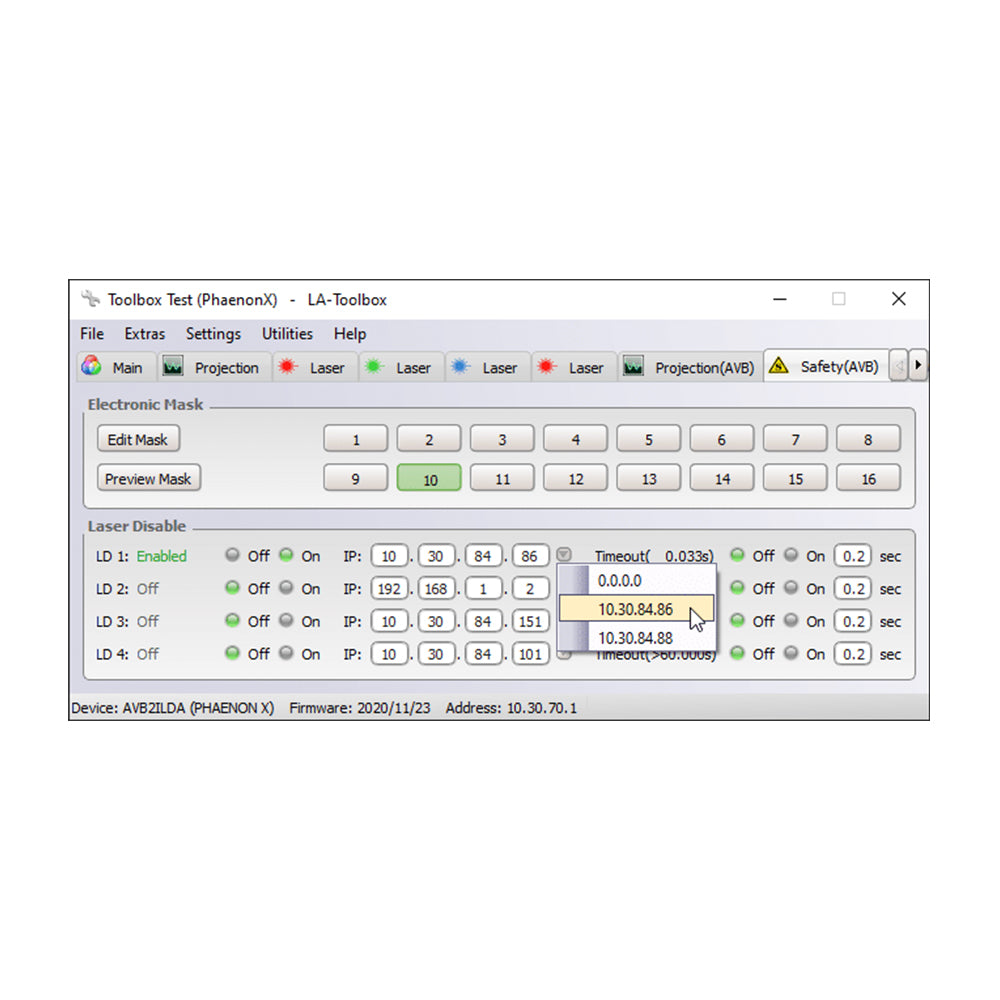The width and height of the screenshot is (1000, 1000).
Task: Choose 10.30.84.86 from the IP dropdown list
Action: pyautogui.click(x=636, y=609)
